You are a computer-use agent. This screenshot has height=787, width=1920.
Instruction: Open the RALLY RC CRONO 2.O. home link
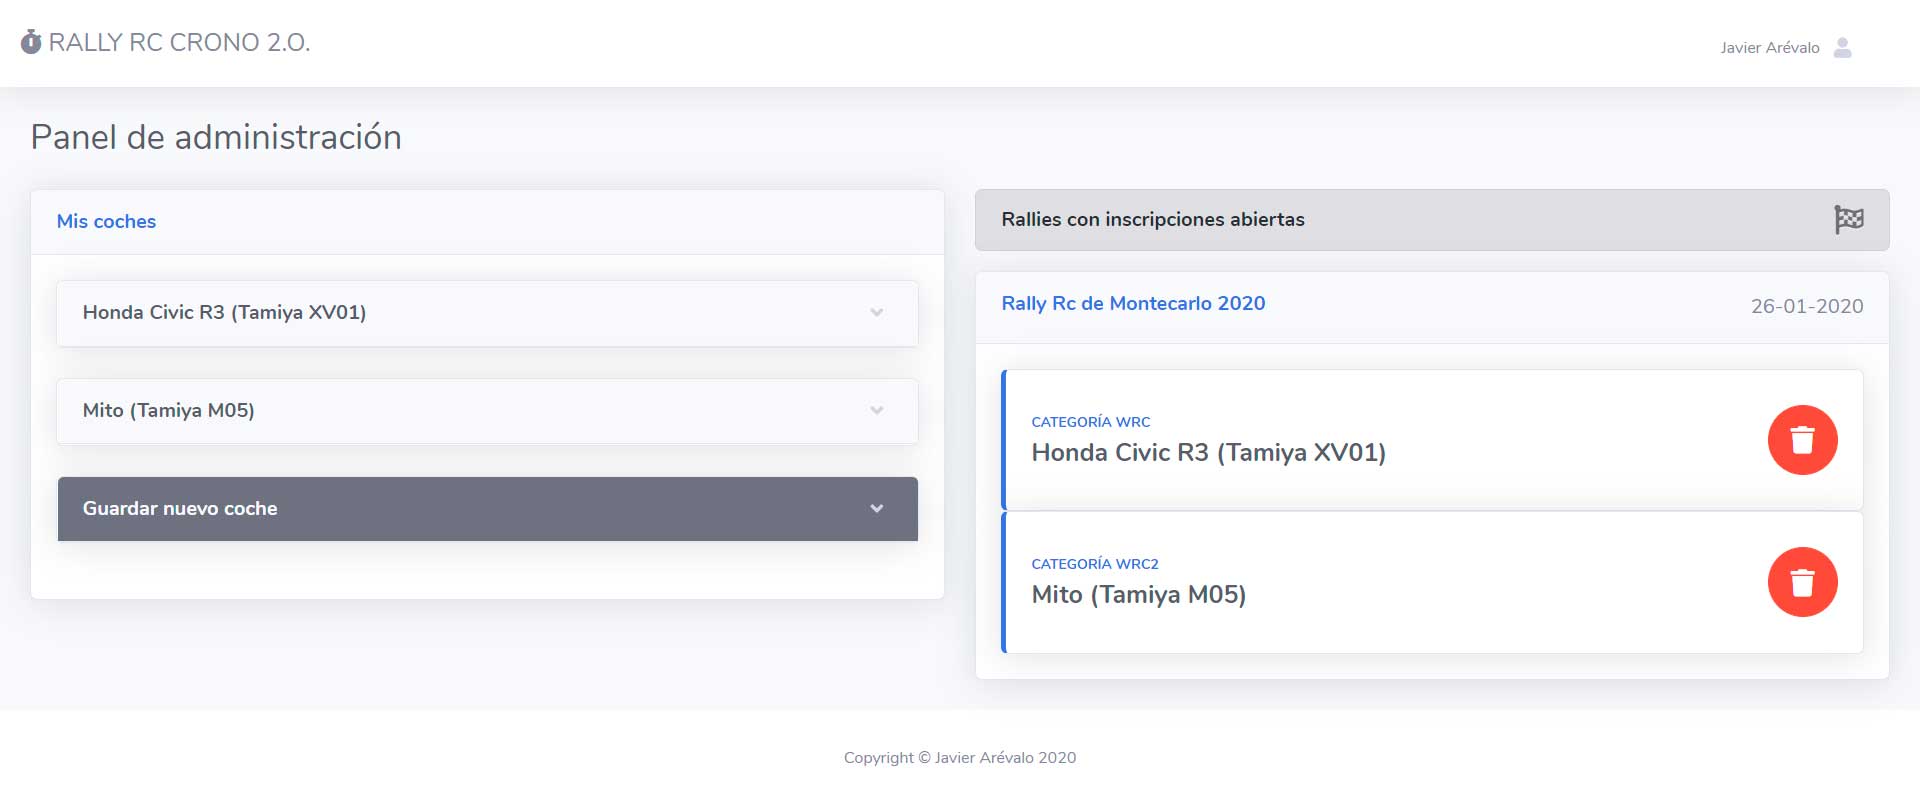click(165, 42)
